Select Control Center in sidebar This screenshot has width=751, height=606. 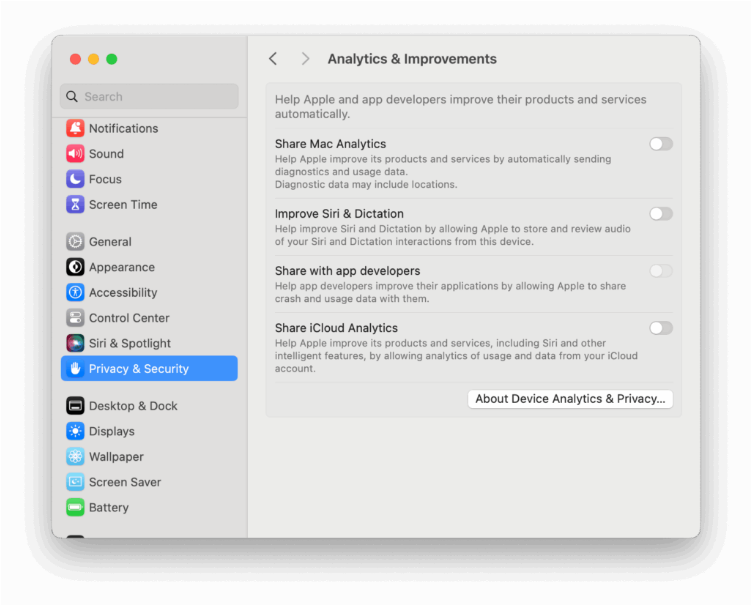point(129,318)
